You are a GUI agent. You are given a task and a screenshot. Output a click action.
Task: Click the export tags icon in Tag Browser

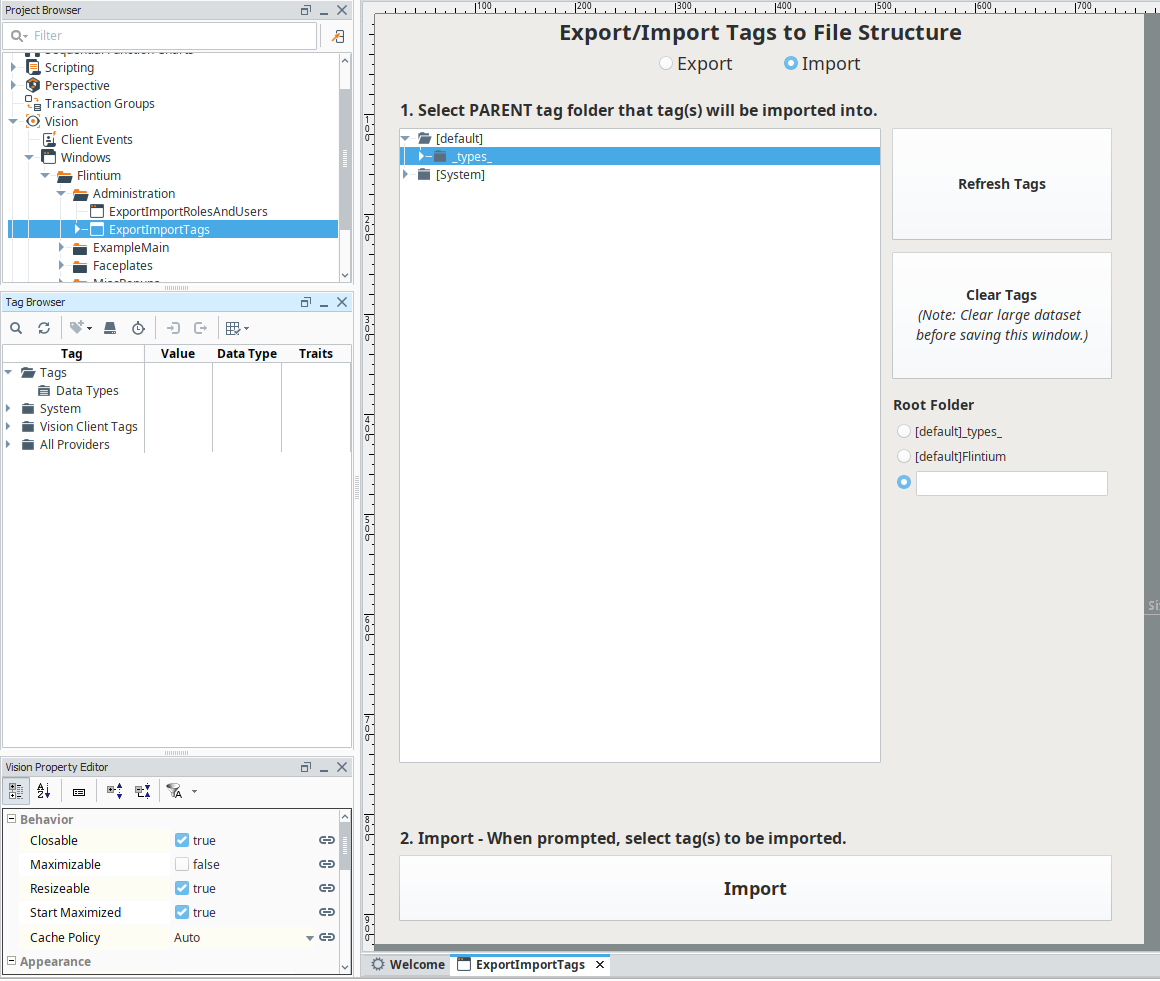(200, 328)
